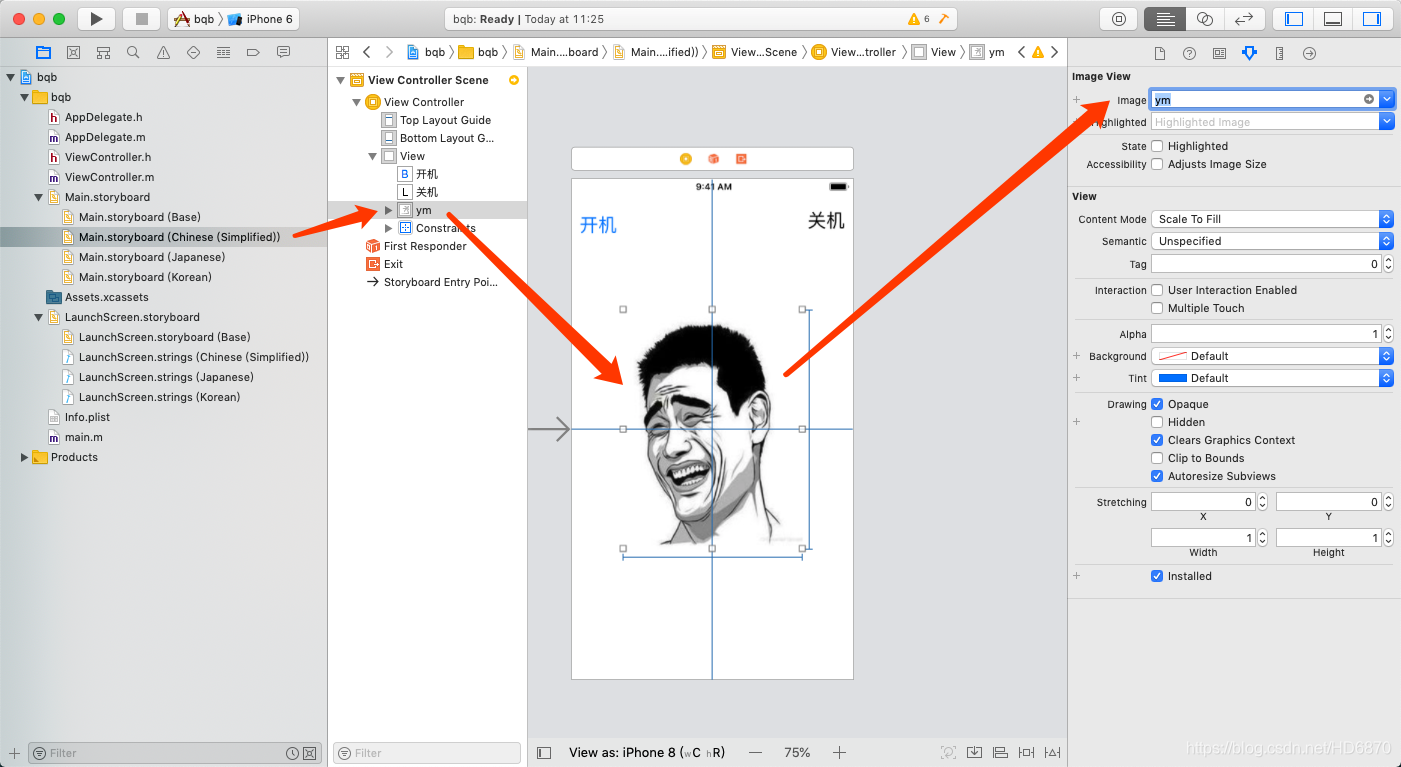Toggle Multiple Touch checkbox
The width and height of the screenshot is (1401, 767).
tap(1157, 308)
